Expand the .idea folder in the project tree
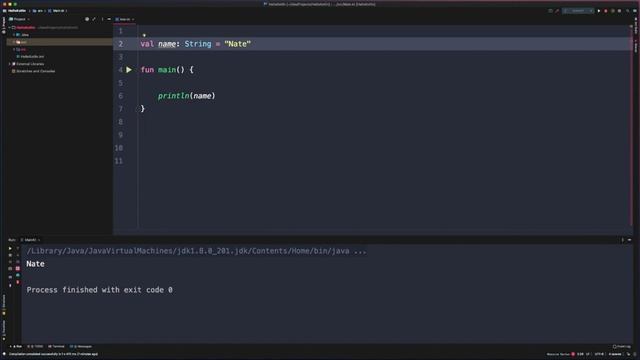This screenshot has height=360, width=640. [x=14, y=35]
